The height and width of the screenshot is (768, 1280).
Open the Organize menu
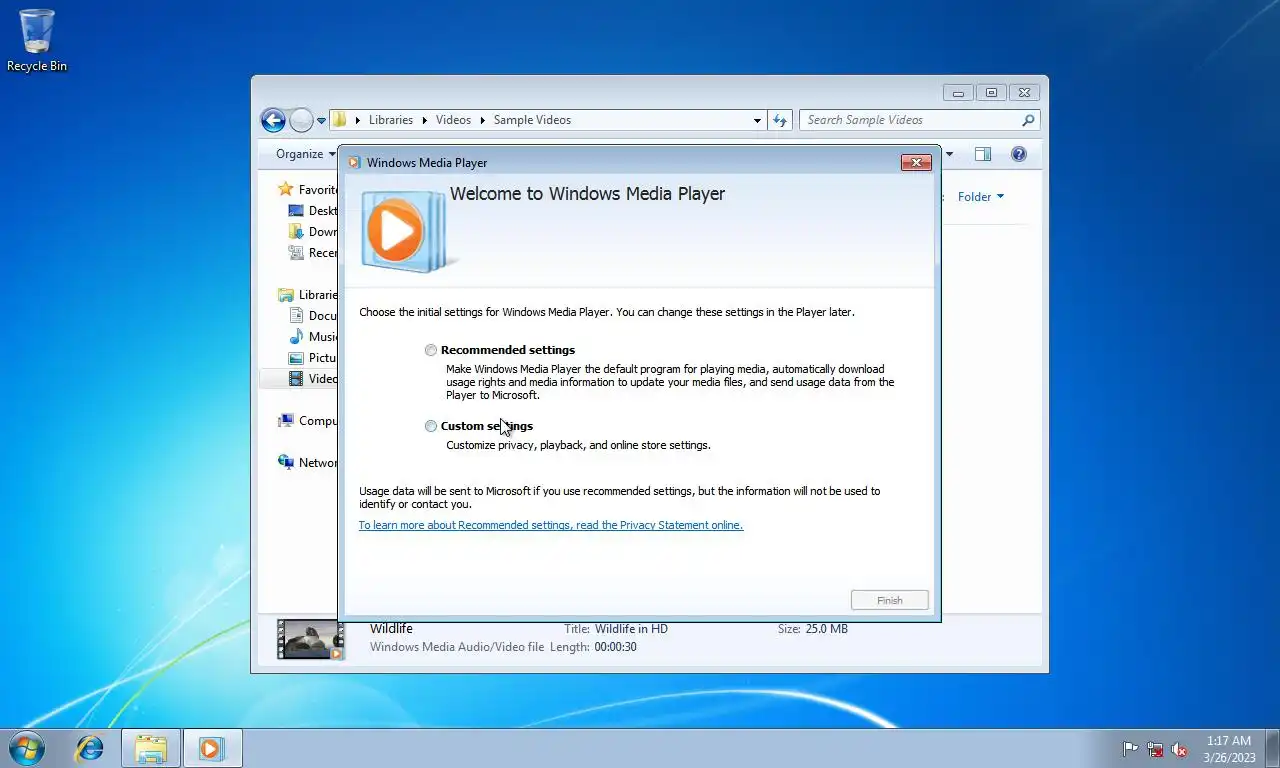click(x=306, y=154)
